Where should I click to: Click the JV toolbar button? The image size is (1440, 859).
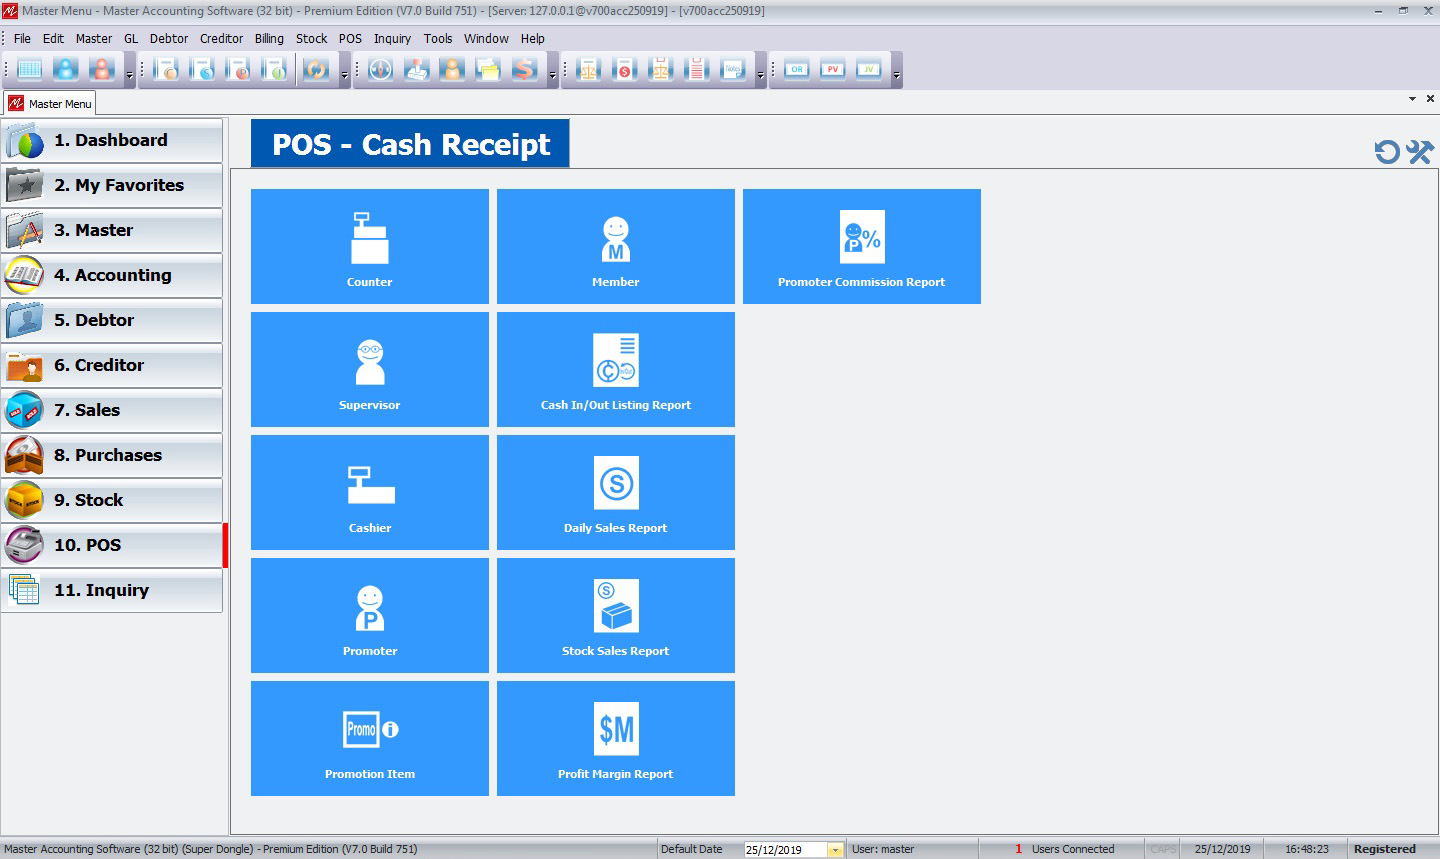[869, 70]
